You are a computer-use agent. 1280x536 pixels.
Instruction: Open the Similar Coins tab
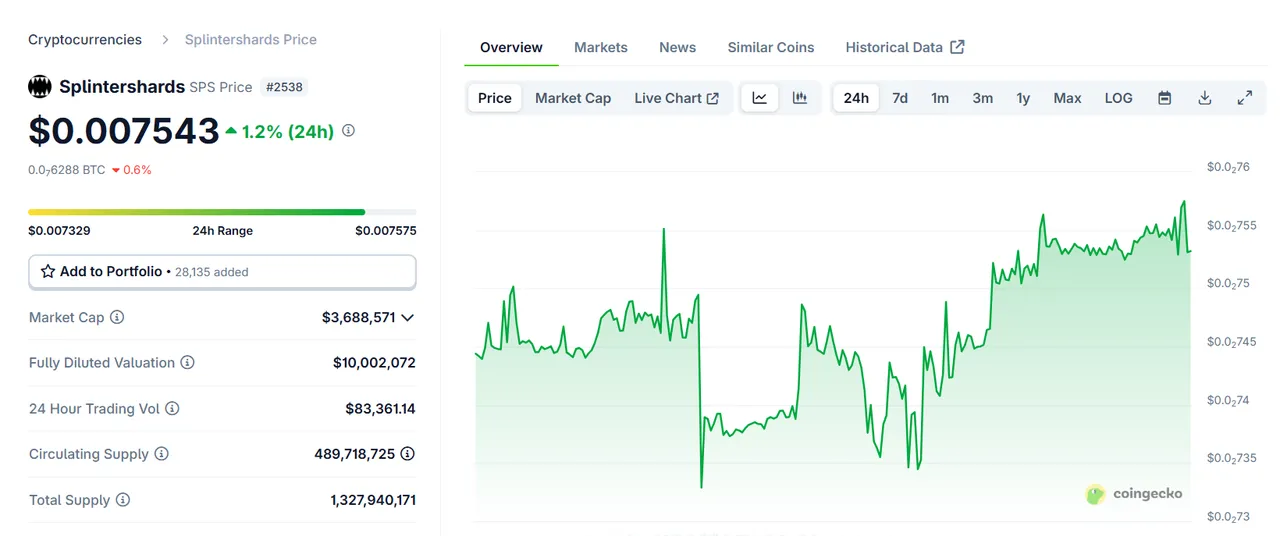coord(771,47)
